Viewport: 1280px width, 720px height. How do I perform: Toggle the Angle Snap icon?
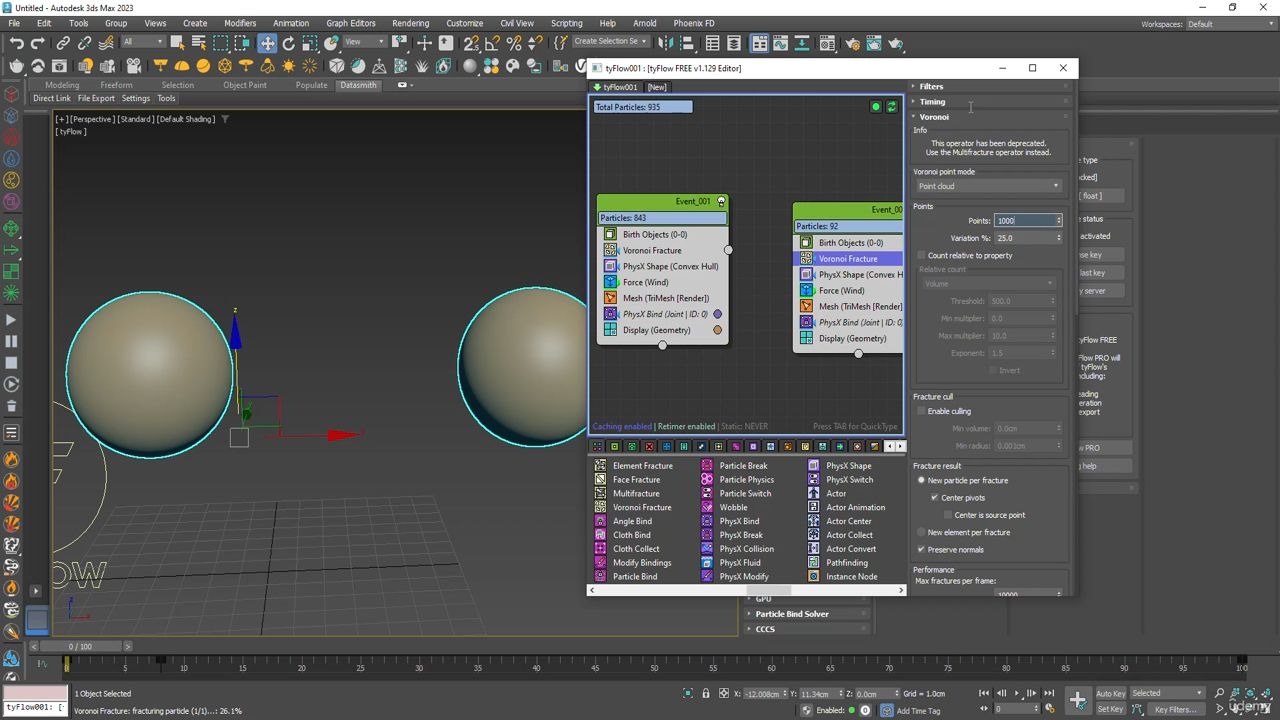(493, 43)
